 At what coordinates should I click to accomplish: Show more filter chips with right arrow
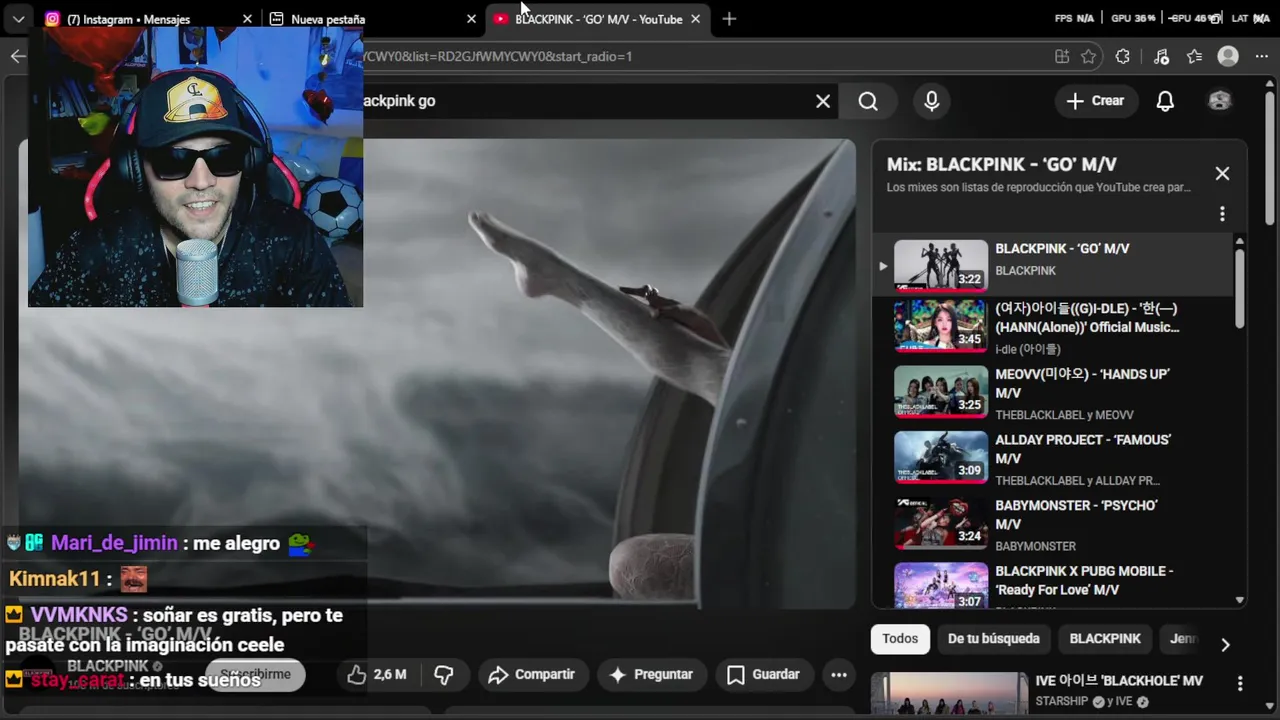click(x=1225, y=644)
